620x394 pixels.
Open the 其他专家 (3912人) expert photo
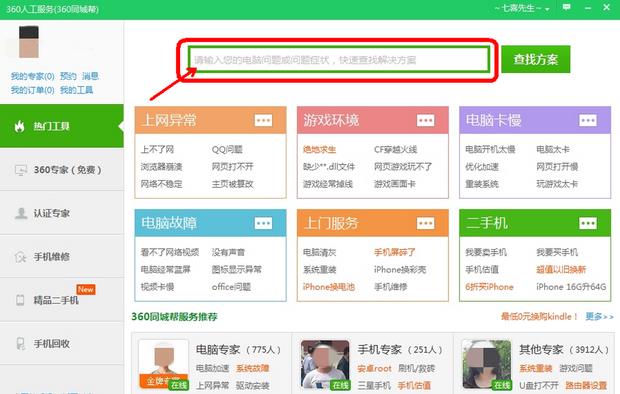(x=487, y=364)
